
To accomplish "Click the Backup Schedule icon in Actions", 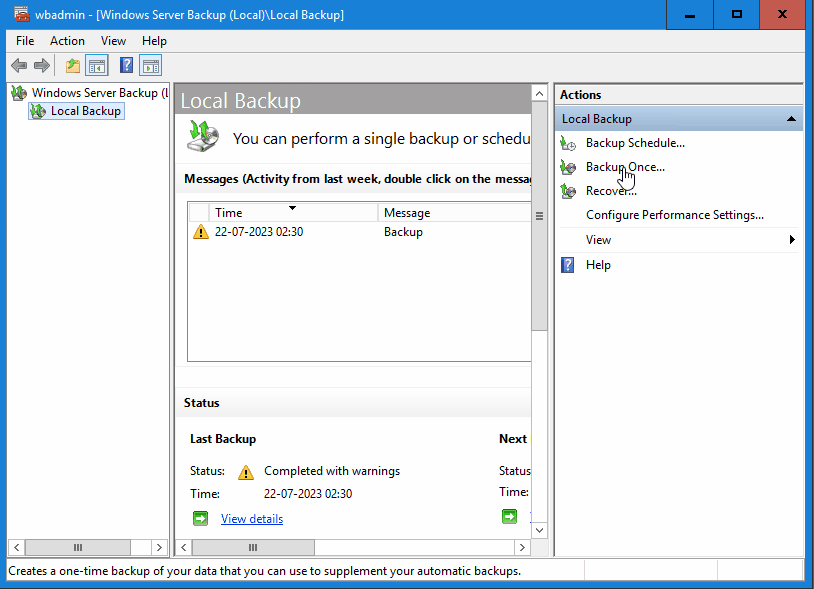I will pos(568,143).
